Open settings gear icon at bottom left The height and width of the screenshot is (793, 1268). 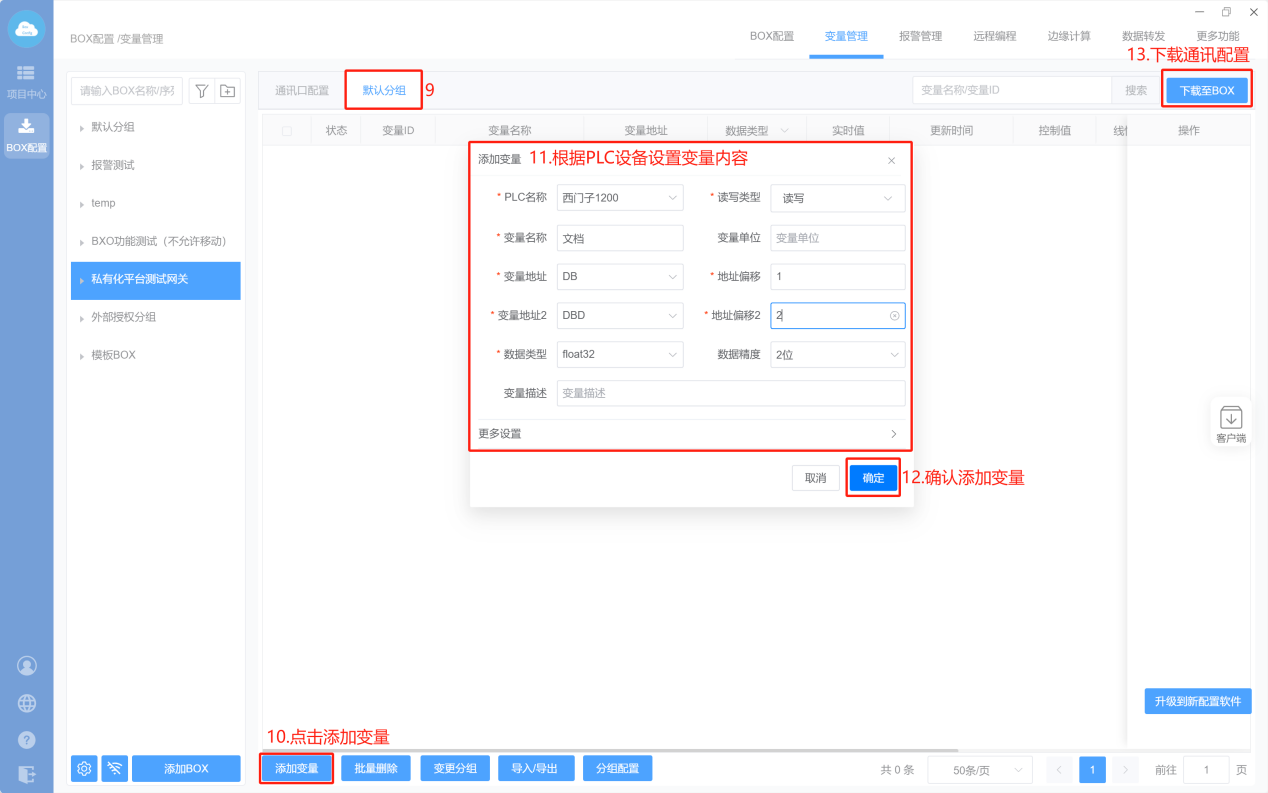pyautogui.click(x=85, y=768)
